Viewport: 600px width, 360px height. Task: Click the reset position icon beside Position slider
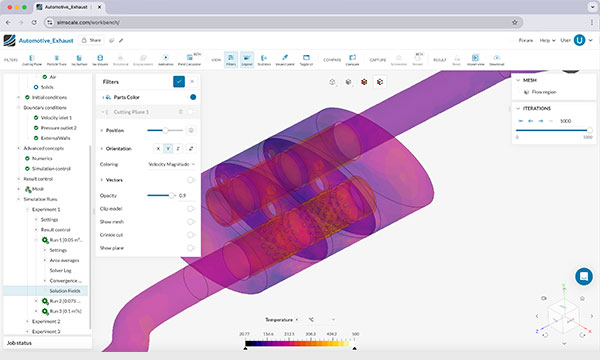pyautogui.click(x=191, y=130)
